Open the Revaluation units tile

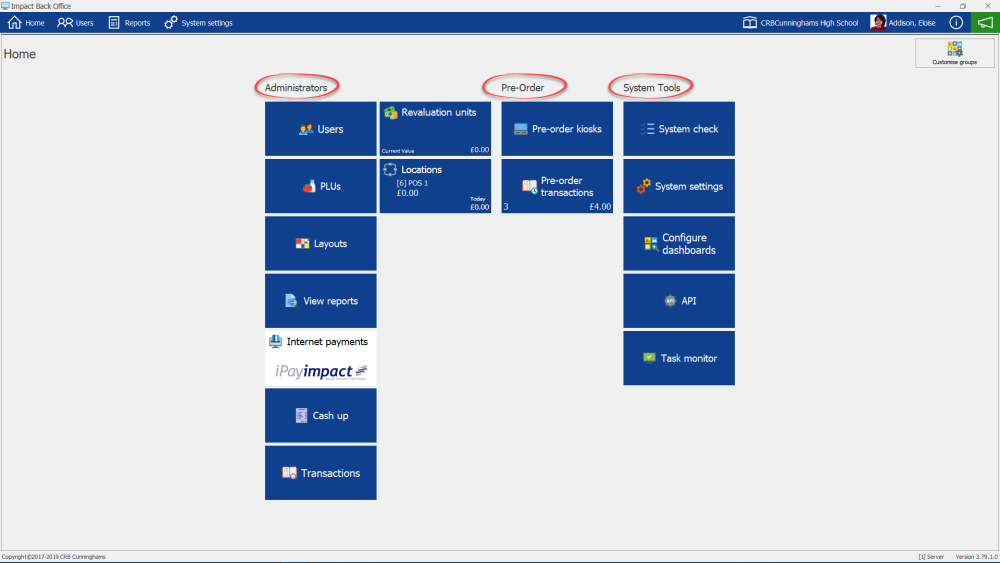[x=436, y=129]
